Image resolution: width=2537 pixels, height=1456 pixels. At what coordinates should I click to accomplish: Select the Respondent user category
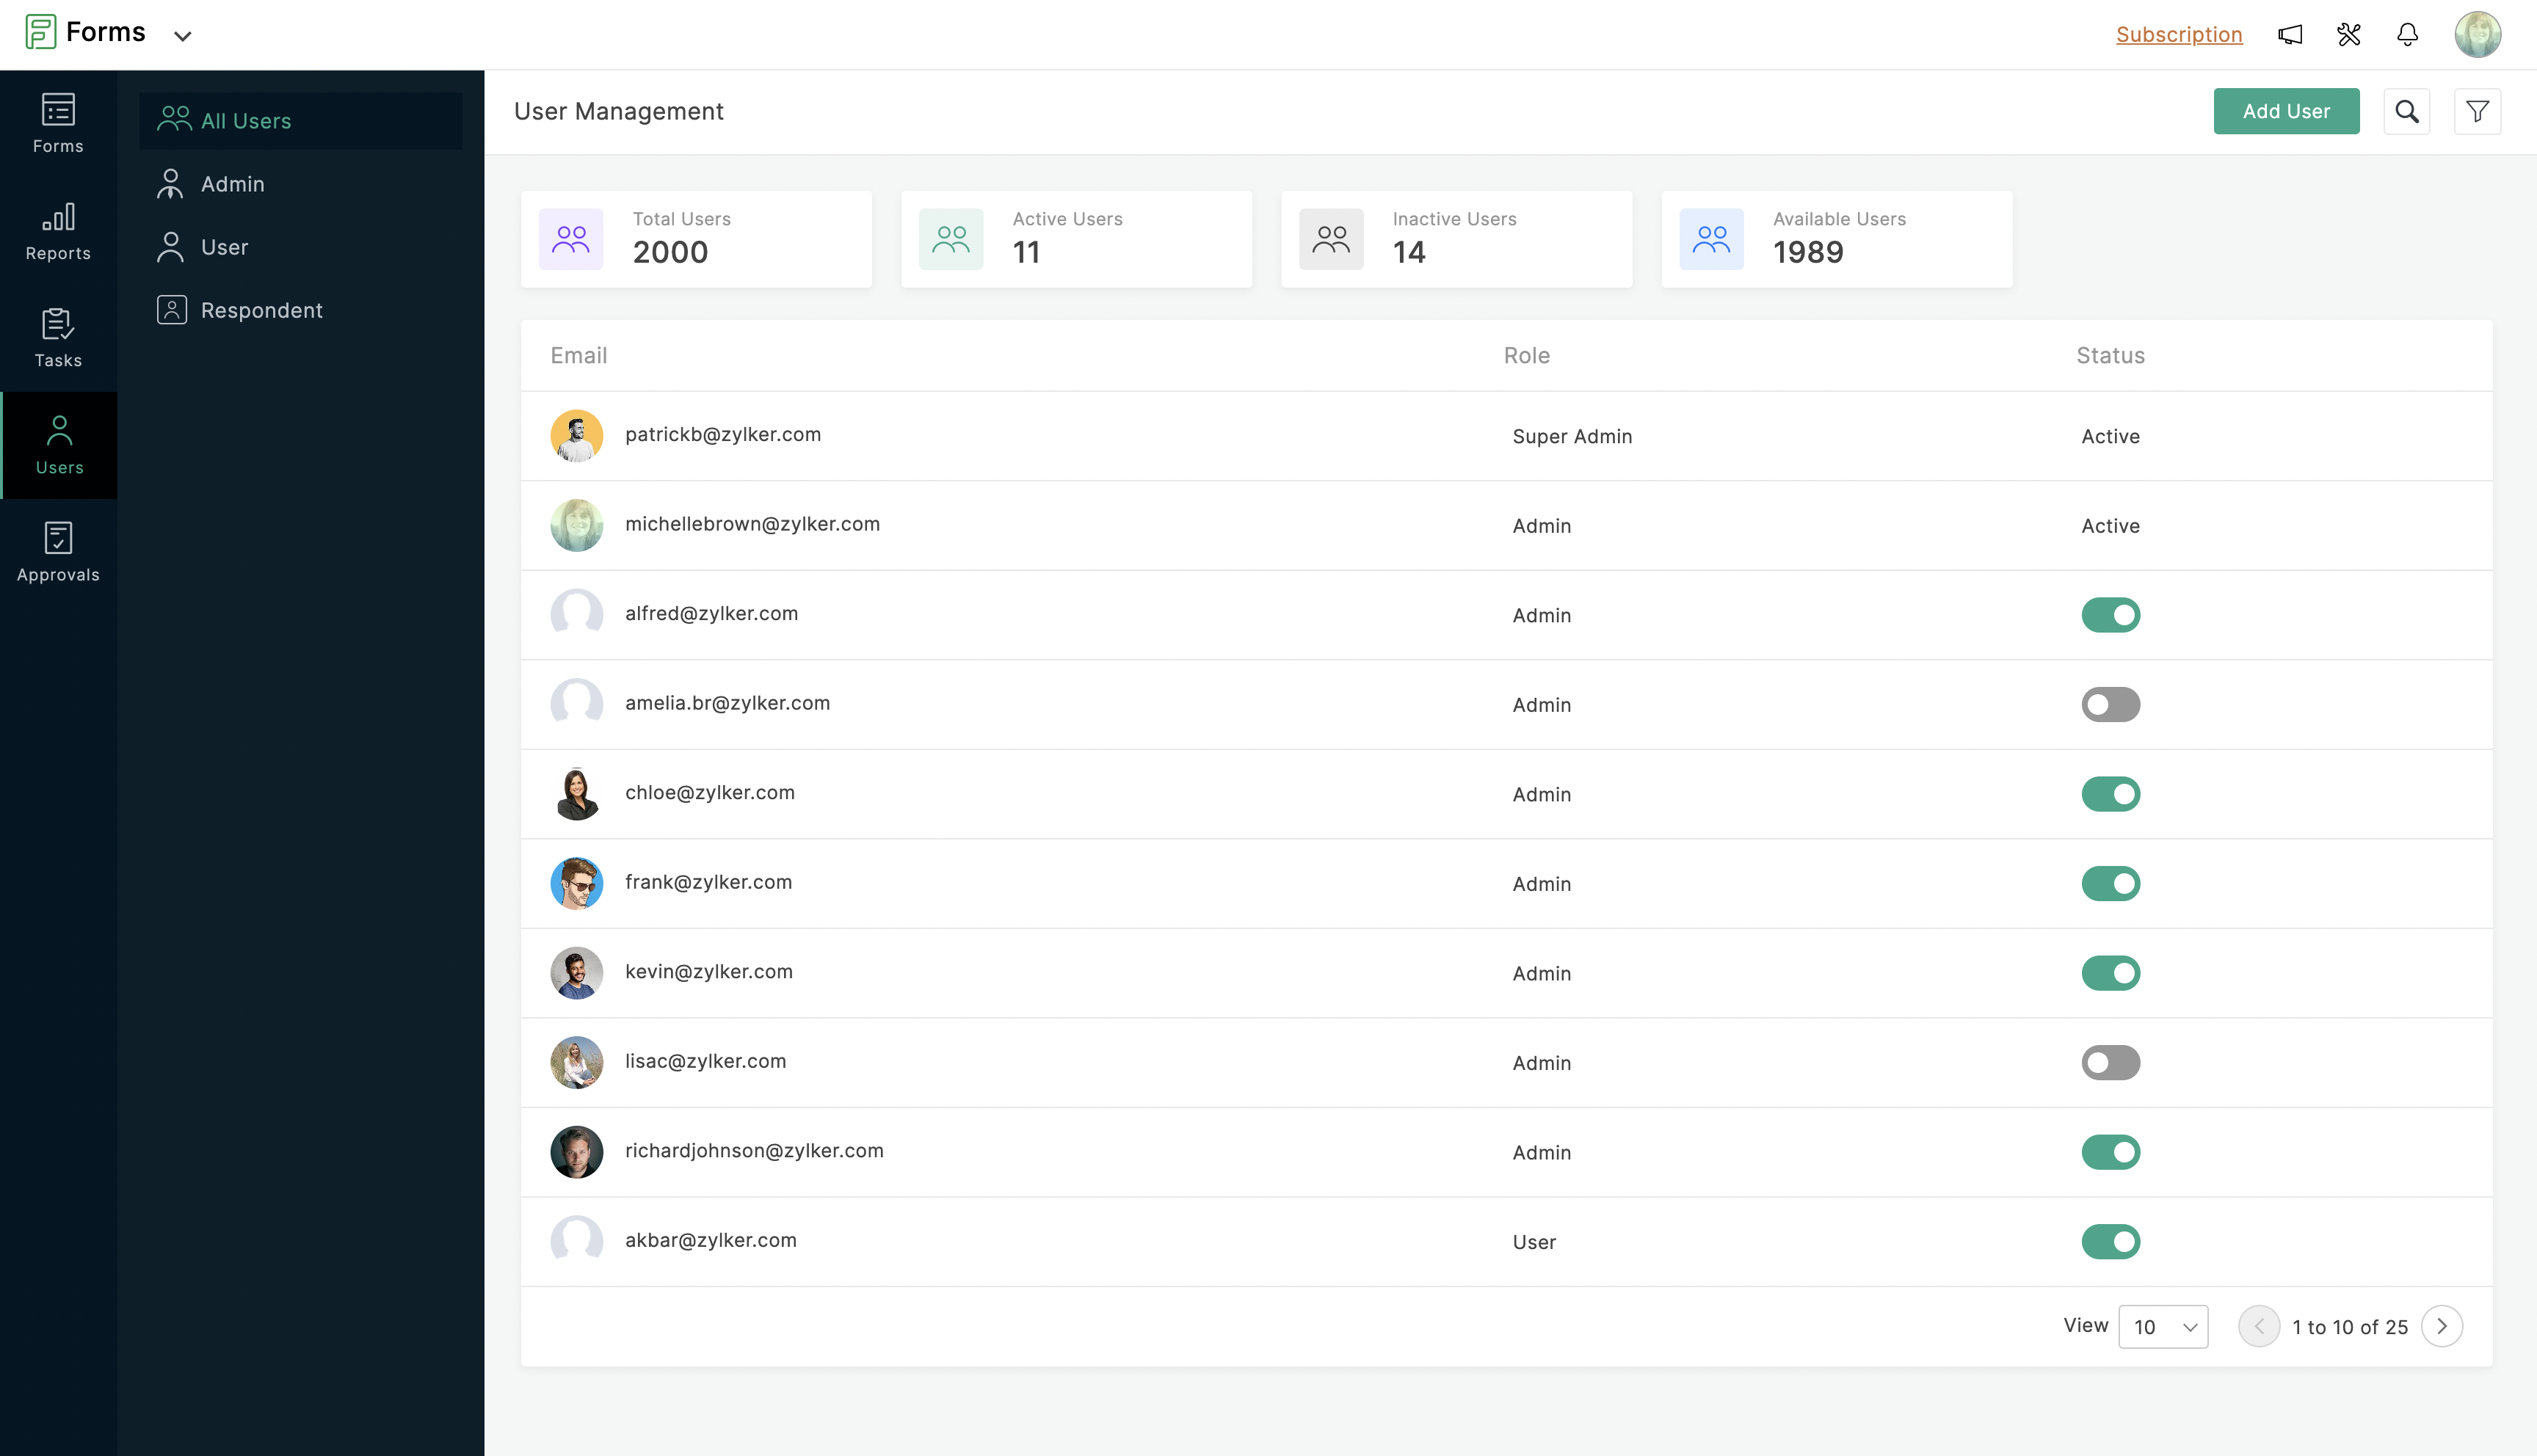[261, 308]
